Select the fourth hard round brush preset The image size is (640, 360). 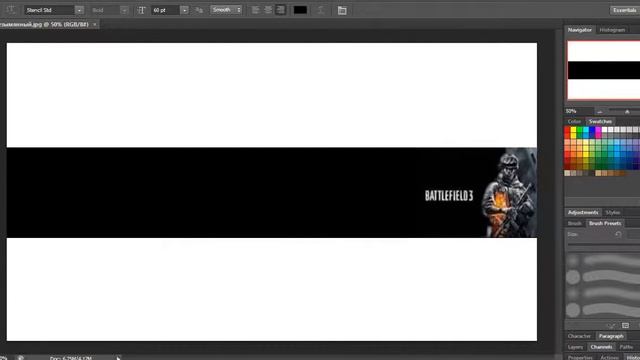click(603, 310)
